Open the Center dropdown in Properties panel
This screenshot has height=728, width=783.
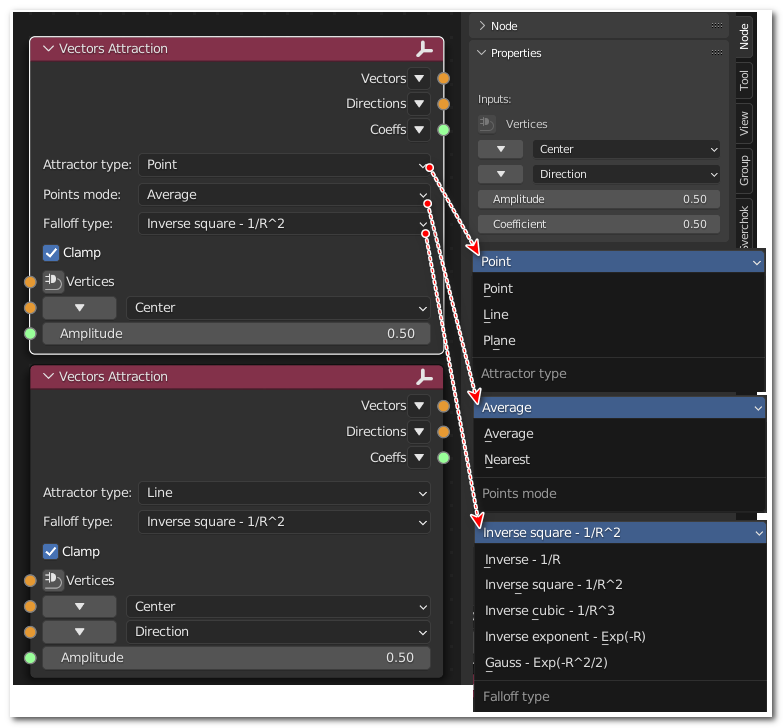tap(626, 149)
